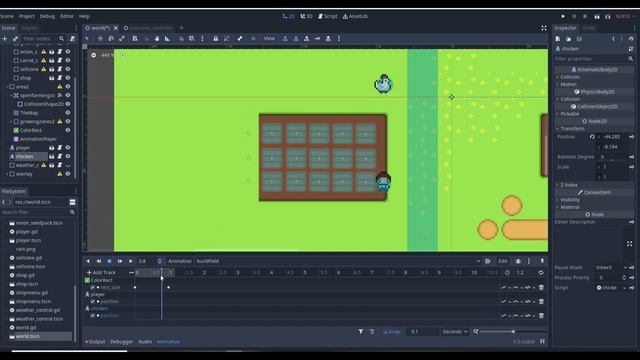Select the Rotate Mode tool

tap(111, 38)
